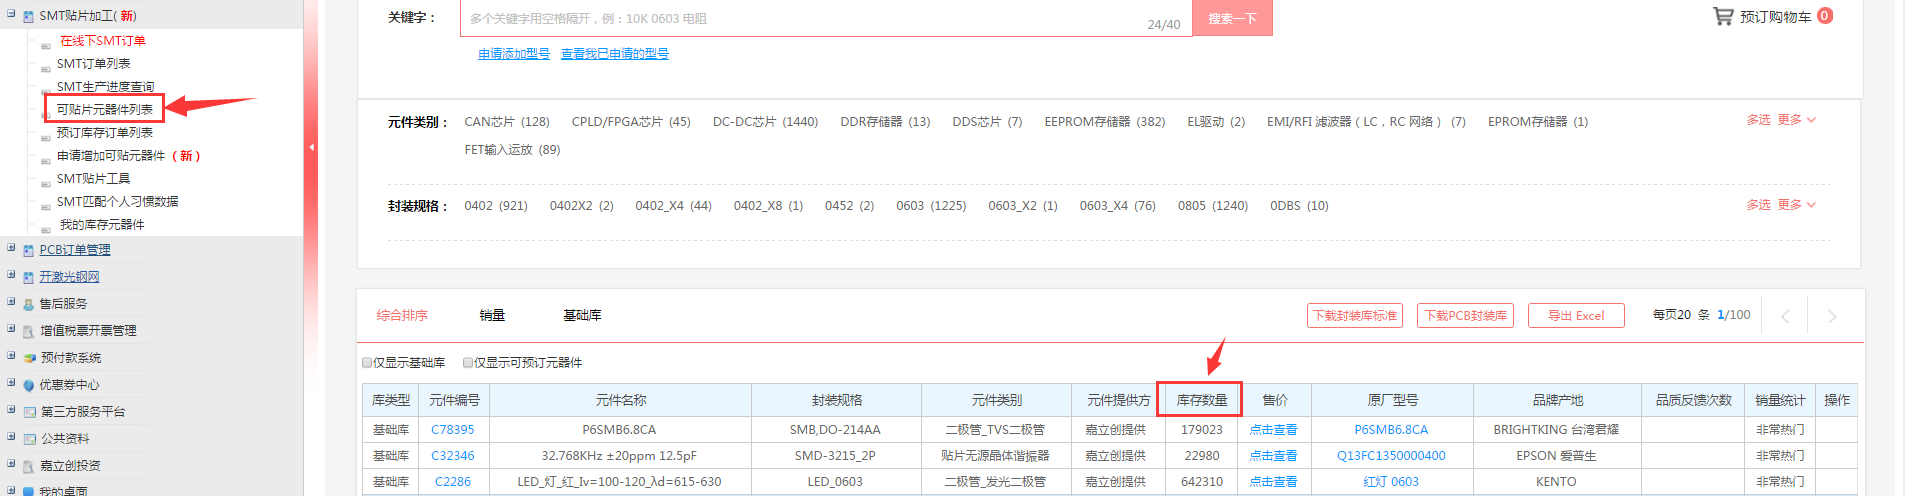This screenshot has height=496, width=1905.
Task: Click the 搜索一下 search button
Action: (1232, 18)
